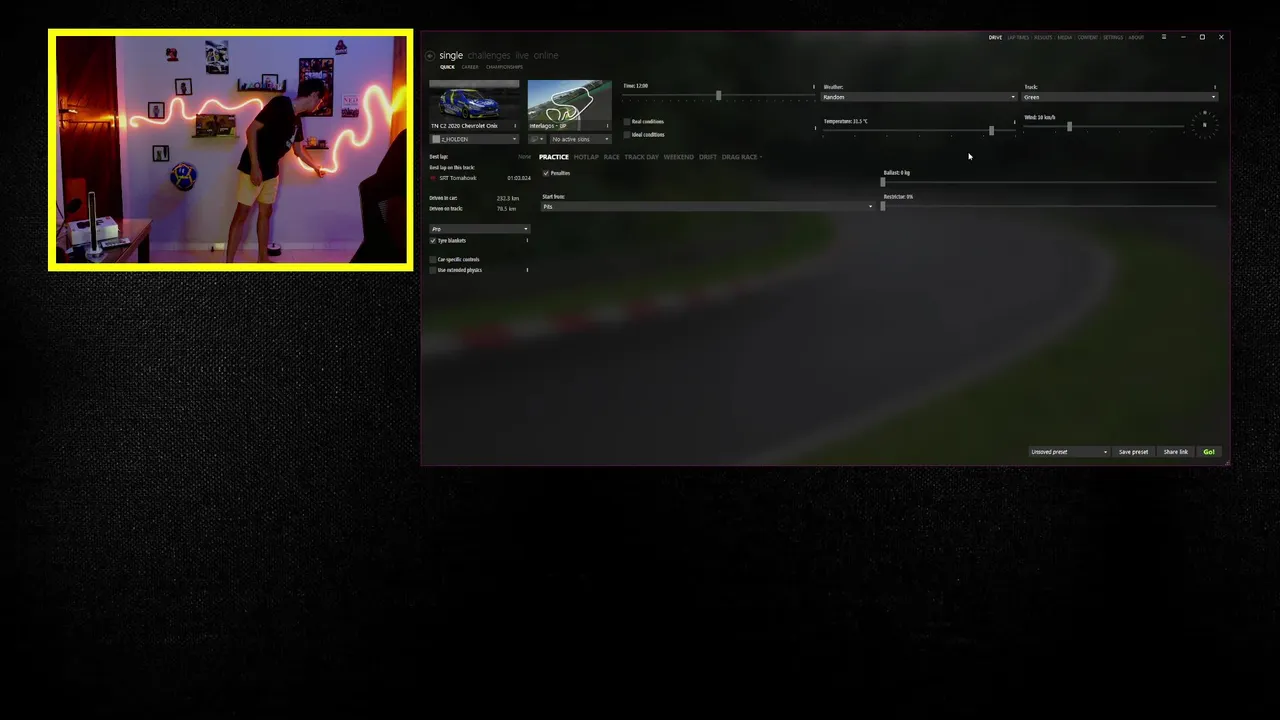Open options dots next to Interlagos track name
The image size is (1280, 720).
click(x=606, y=126)
